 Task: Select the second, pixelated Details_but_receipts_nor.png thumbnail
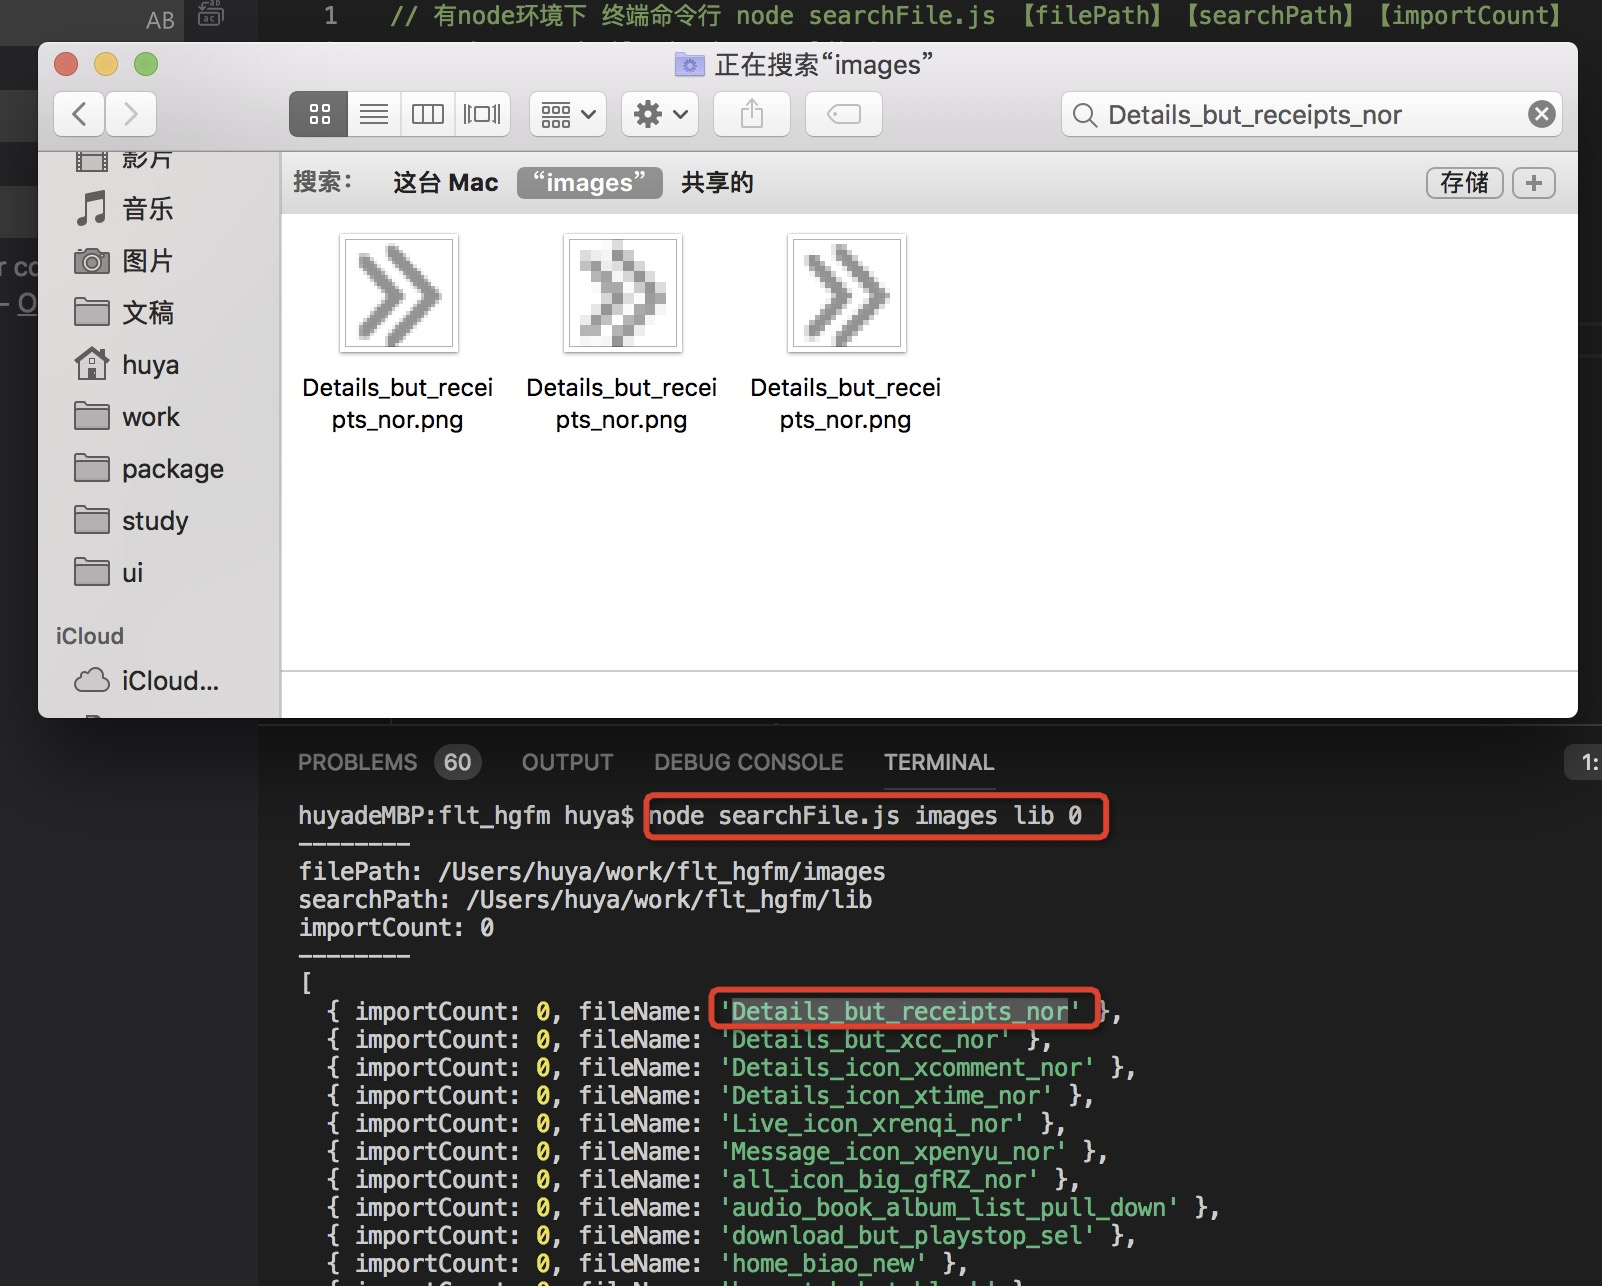(623, 293)
